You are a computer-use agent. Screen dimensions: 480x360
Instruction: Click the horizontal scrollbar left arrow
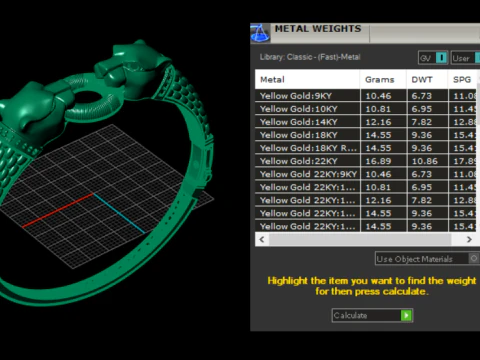pos(262,239)
